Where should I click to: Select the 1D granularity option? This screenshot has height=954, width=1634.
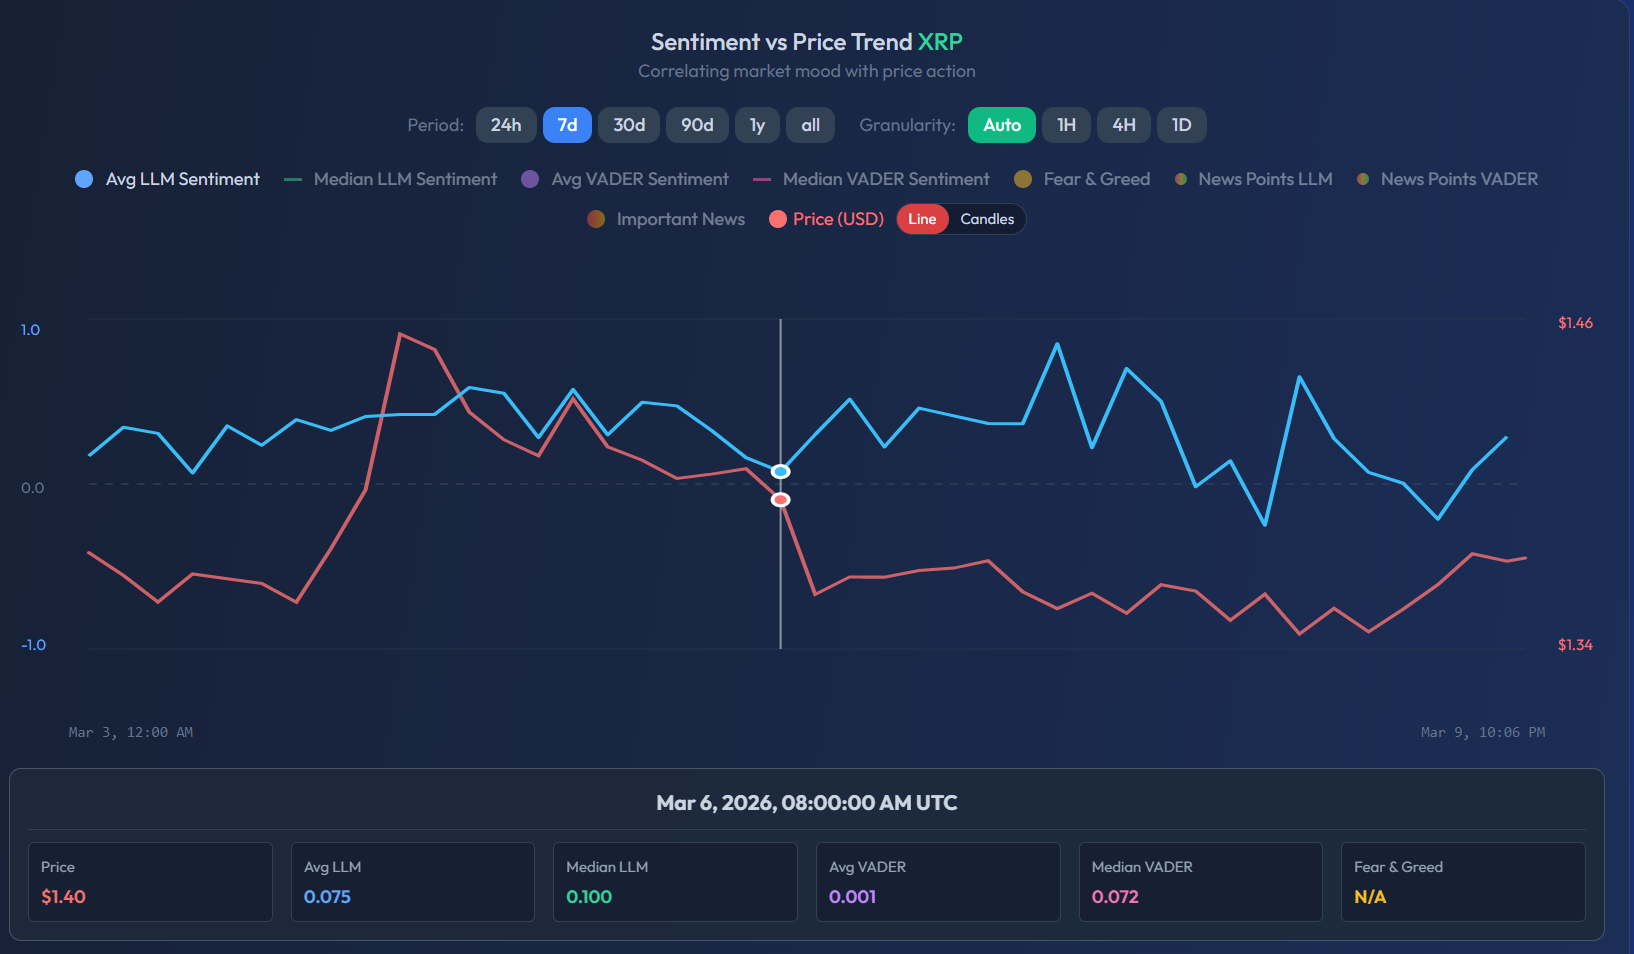pyautogui.click(x=1181, y=125)
